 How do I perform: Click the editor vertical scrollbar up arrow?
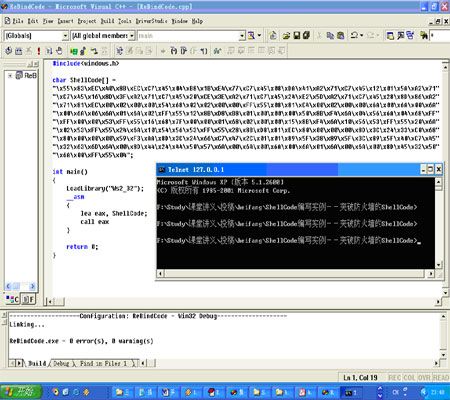tap(445, 67)
